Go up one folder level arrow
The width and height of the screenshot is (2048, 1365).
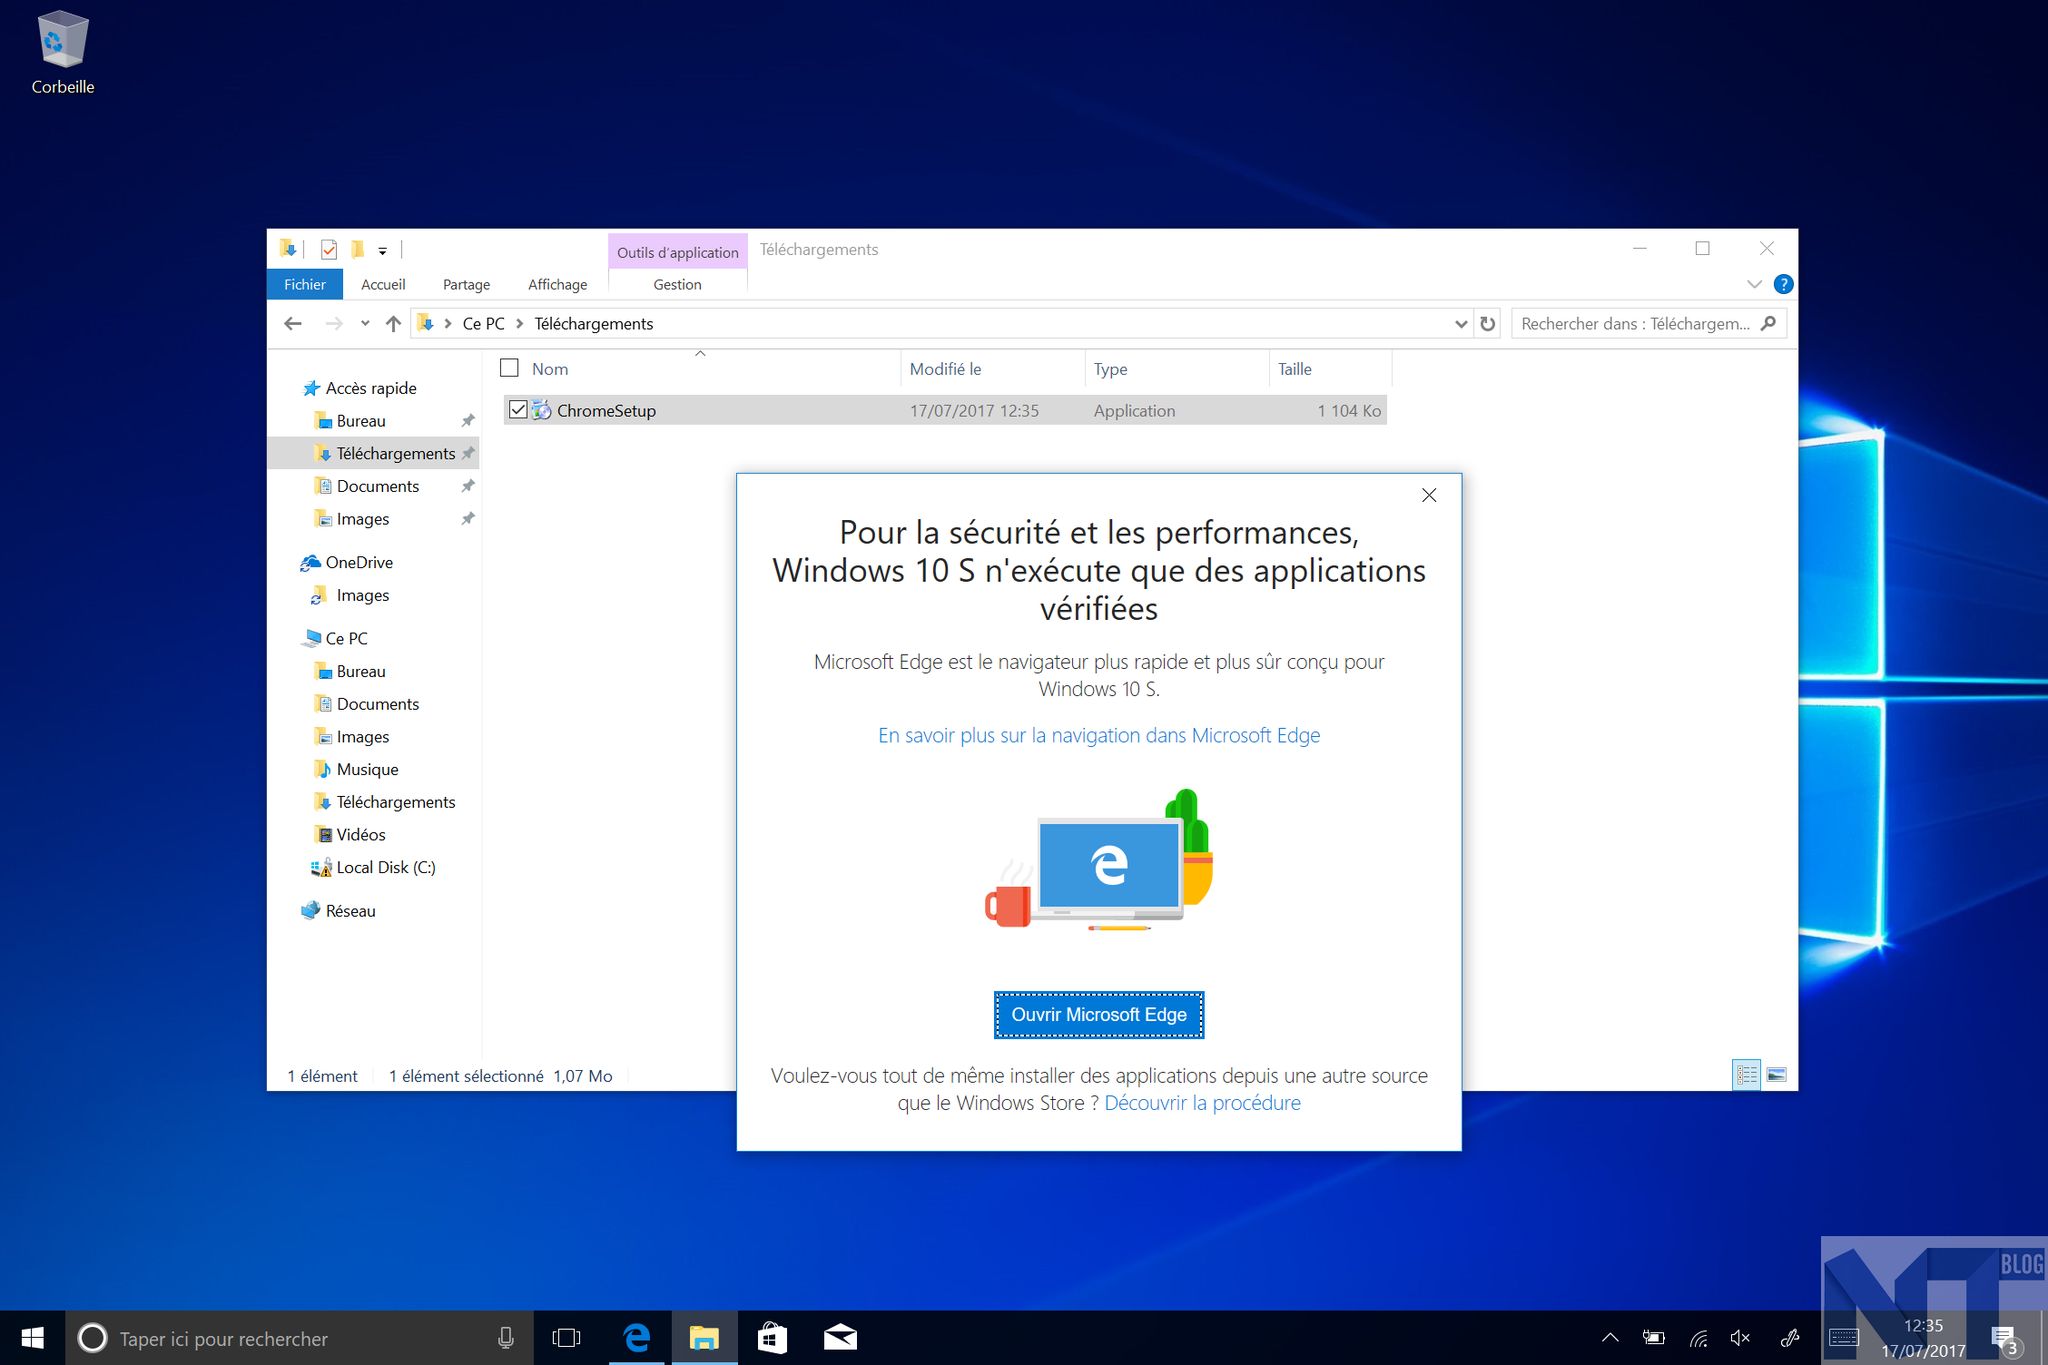pos(393,323)
